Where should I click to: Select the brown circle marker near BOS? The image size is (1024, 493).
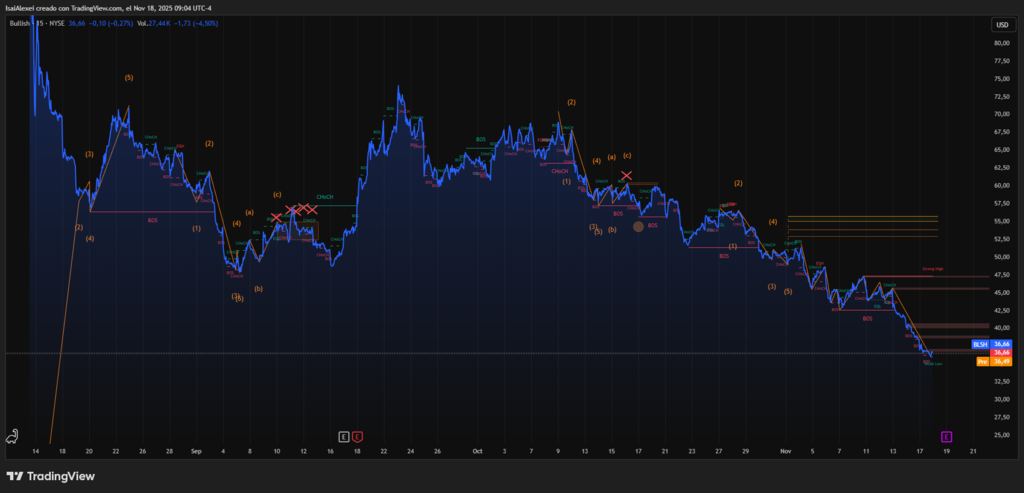point(638,227)
